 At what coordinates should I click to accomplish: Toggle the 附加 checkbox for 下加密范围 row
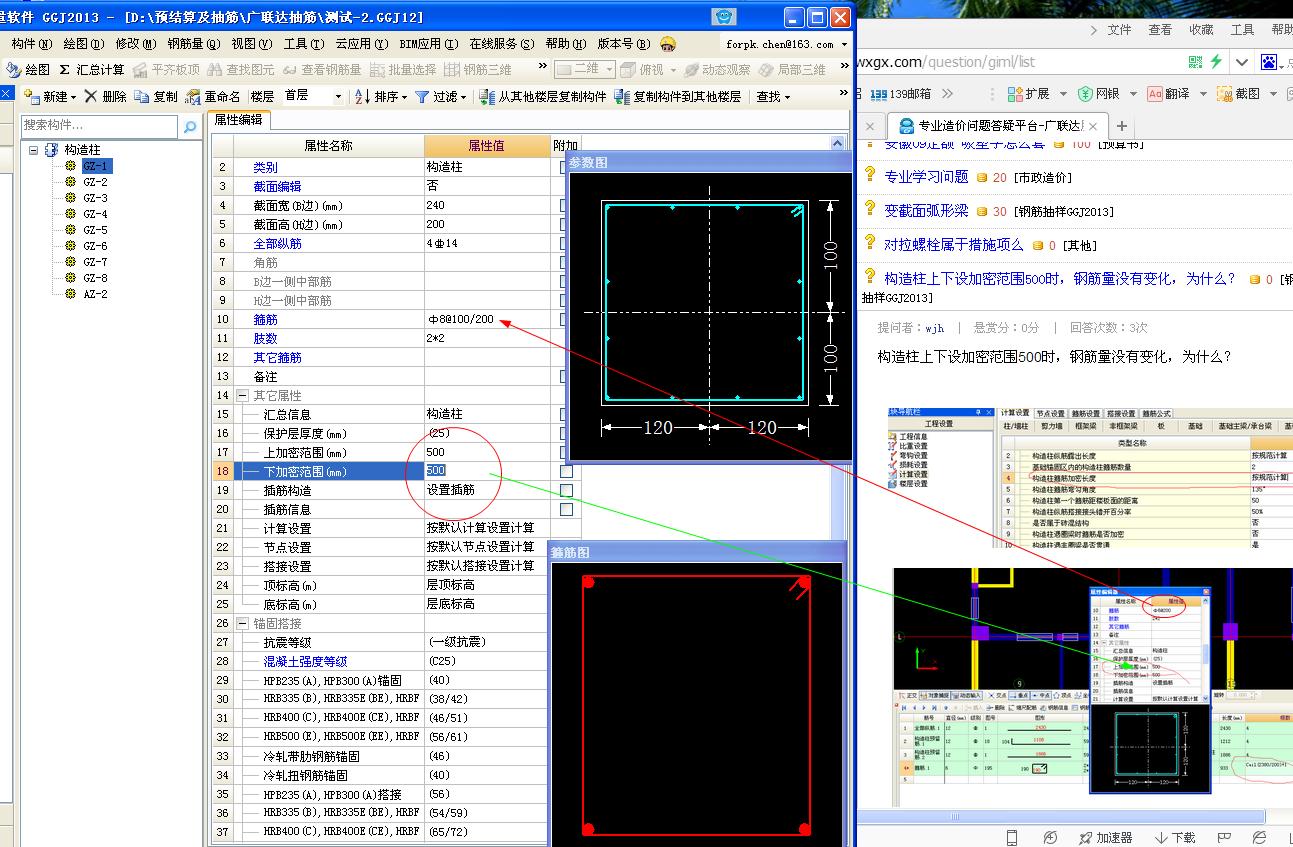566,471
